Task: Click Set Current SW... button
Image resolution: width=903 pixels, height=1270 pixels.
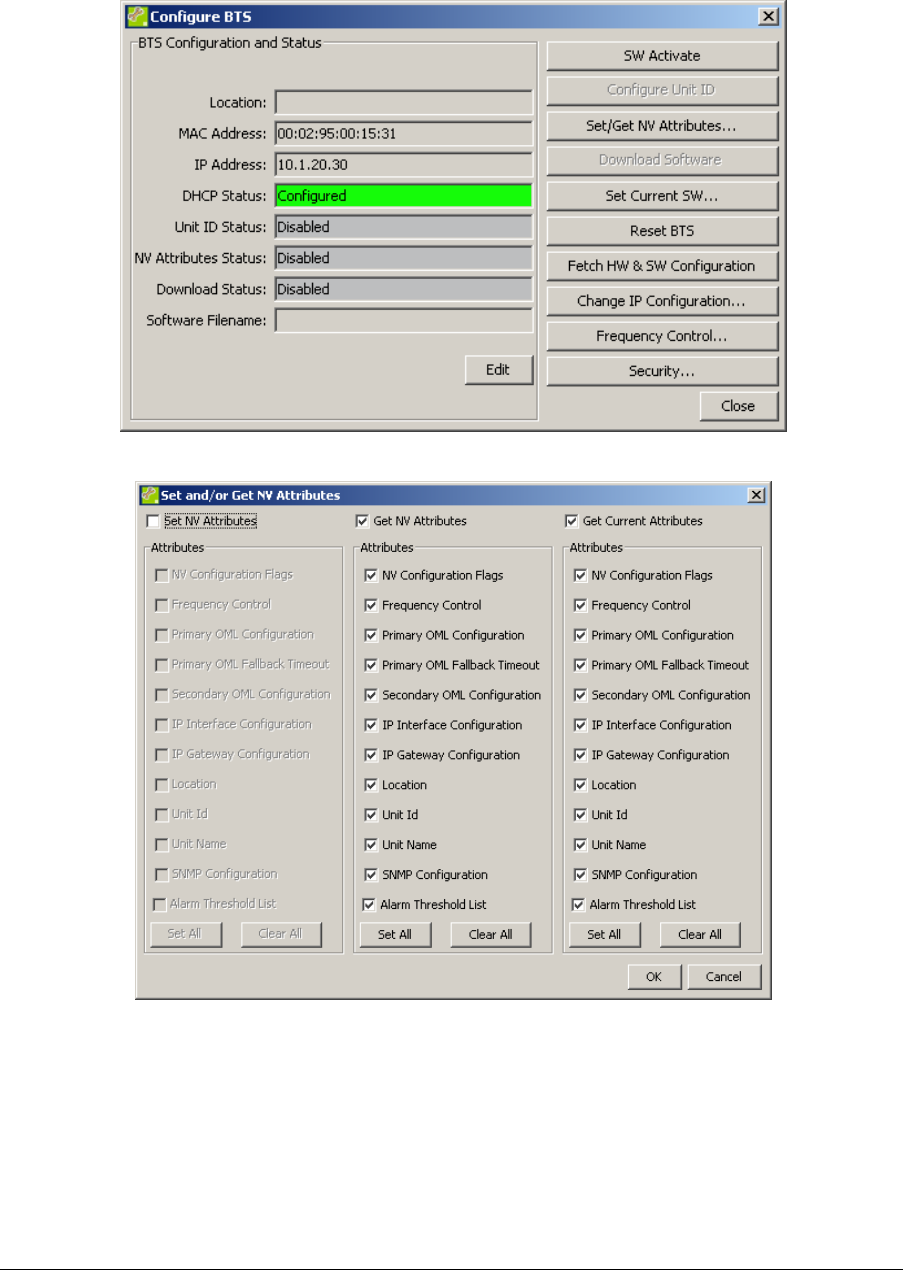Action: click(x=662, y=196)
